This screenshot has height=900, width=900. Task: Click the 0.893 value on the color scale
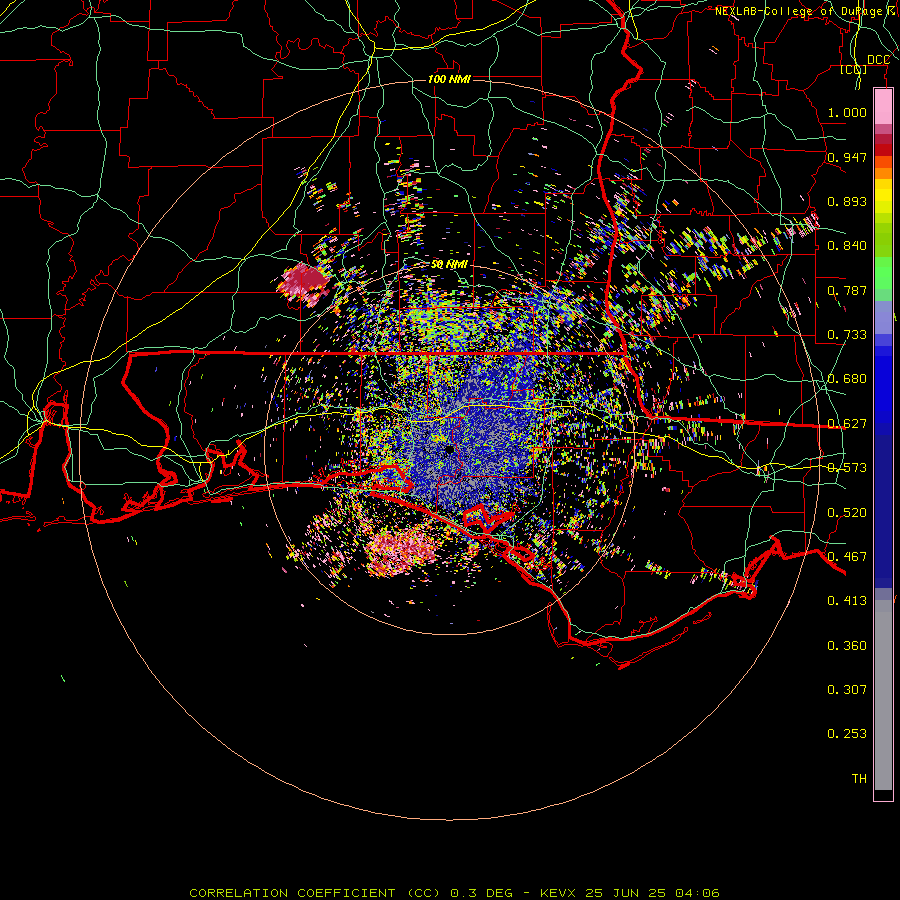coord(847,201)
